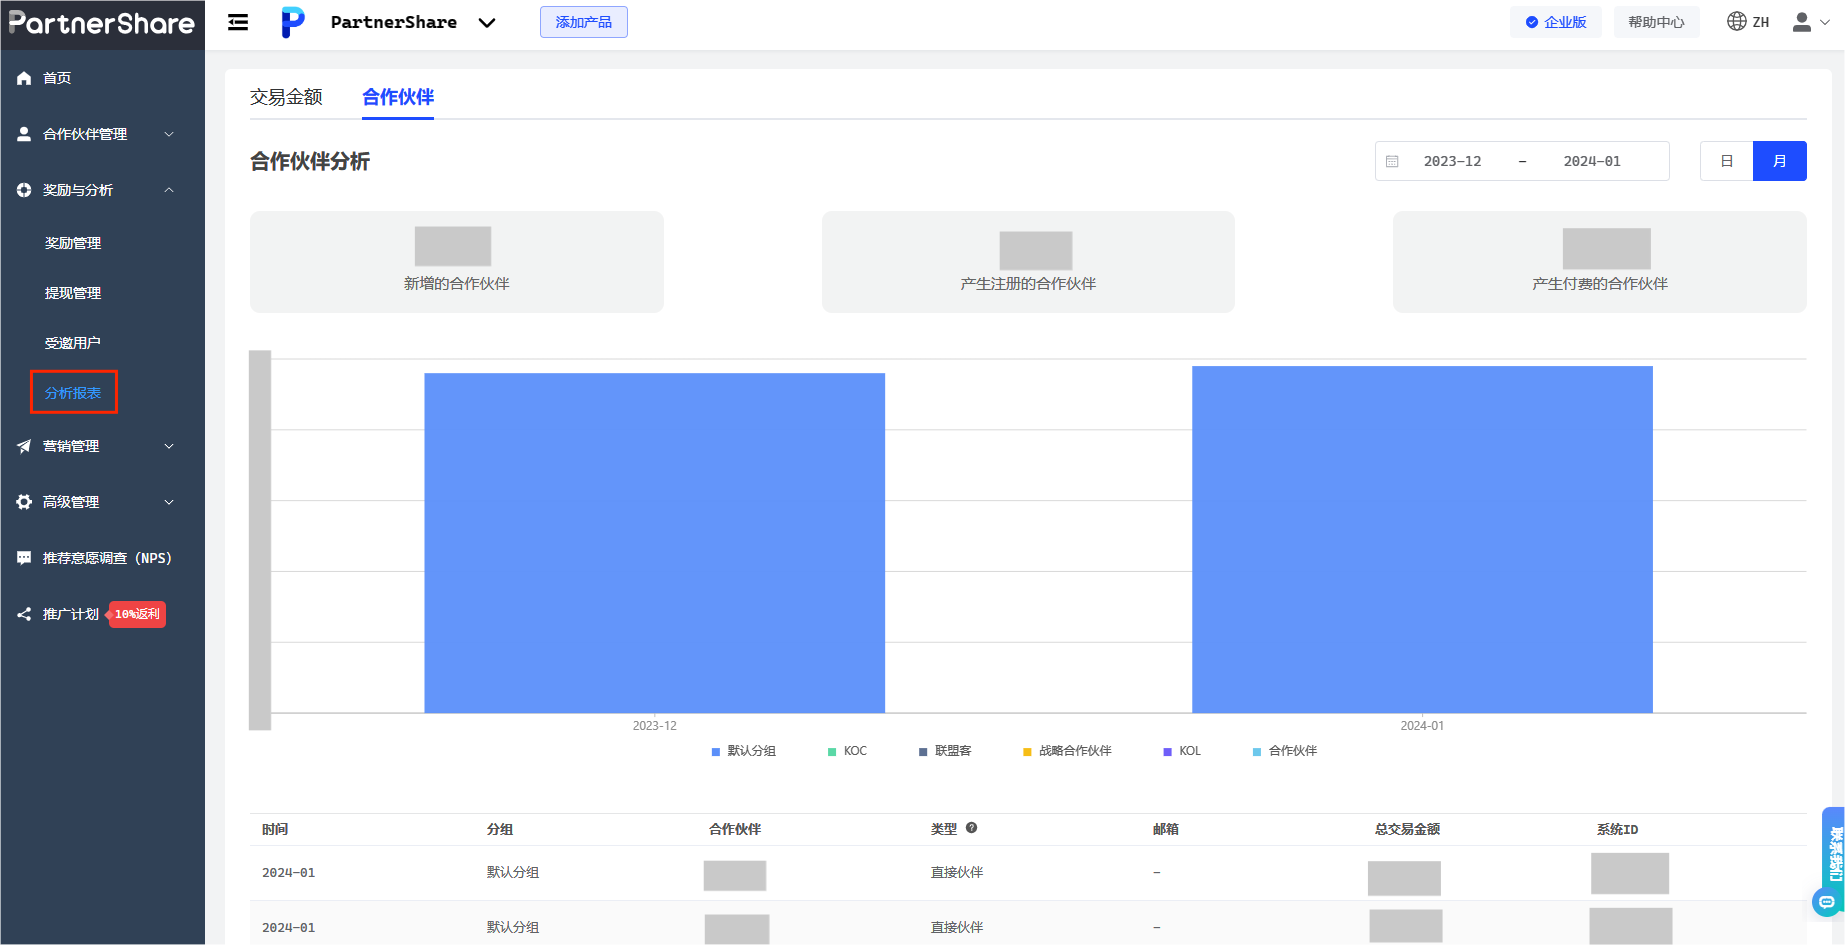Open the 帮助中心 link

(x=1656, y=22)
